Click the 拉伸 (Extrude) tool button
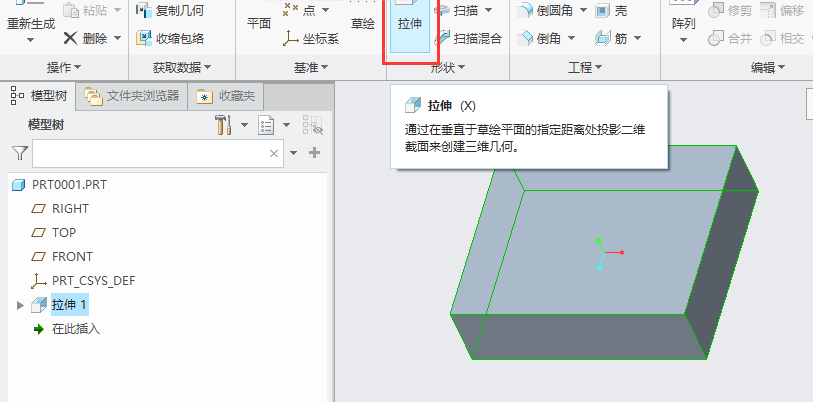The height and width of the screenshot is (402, 813). coord(410,26)
